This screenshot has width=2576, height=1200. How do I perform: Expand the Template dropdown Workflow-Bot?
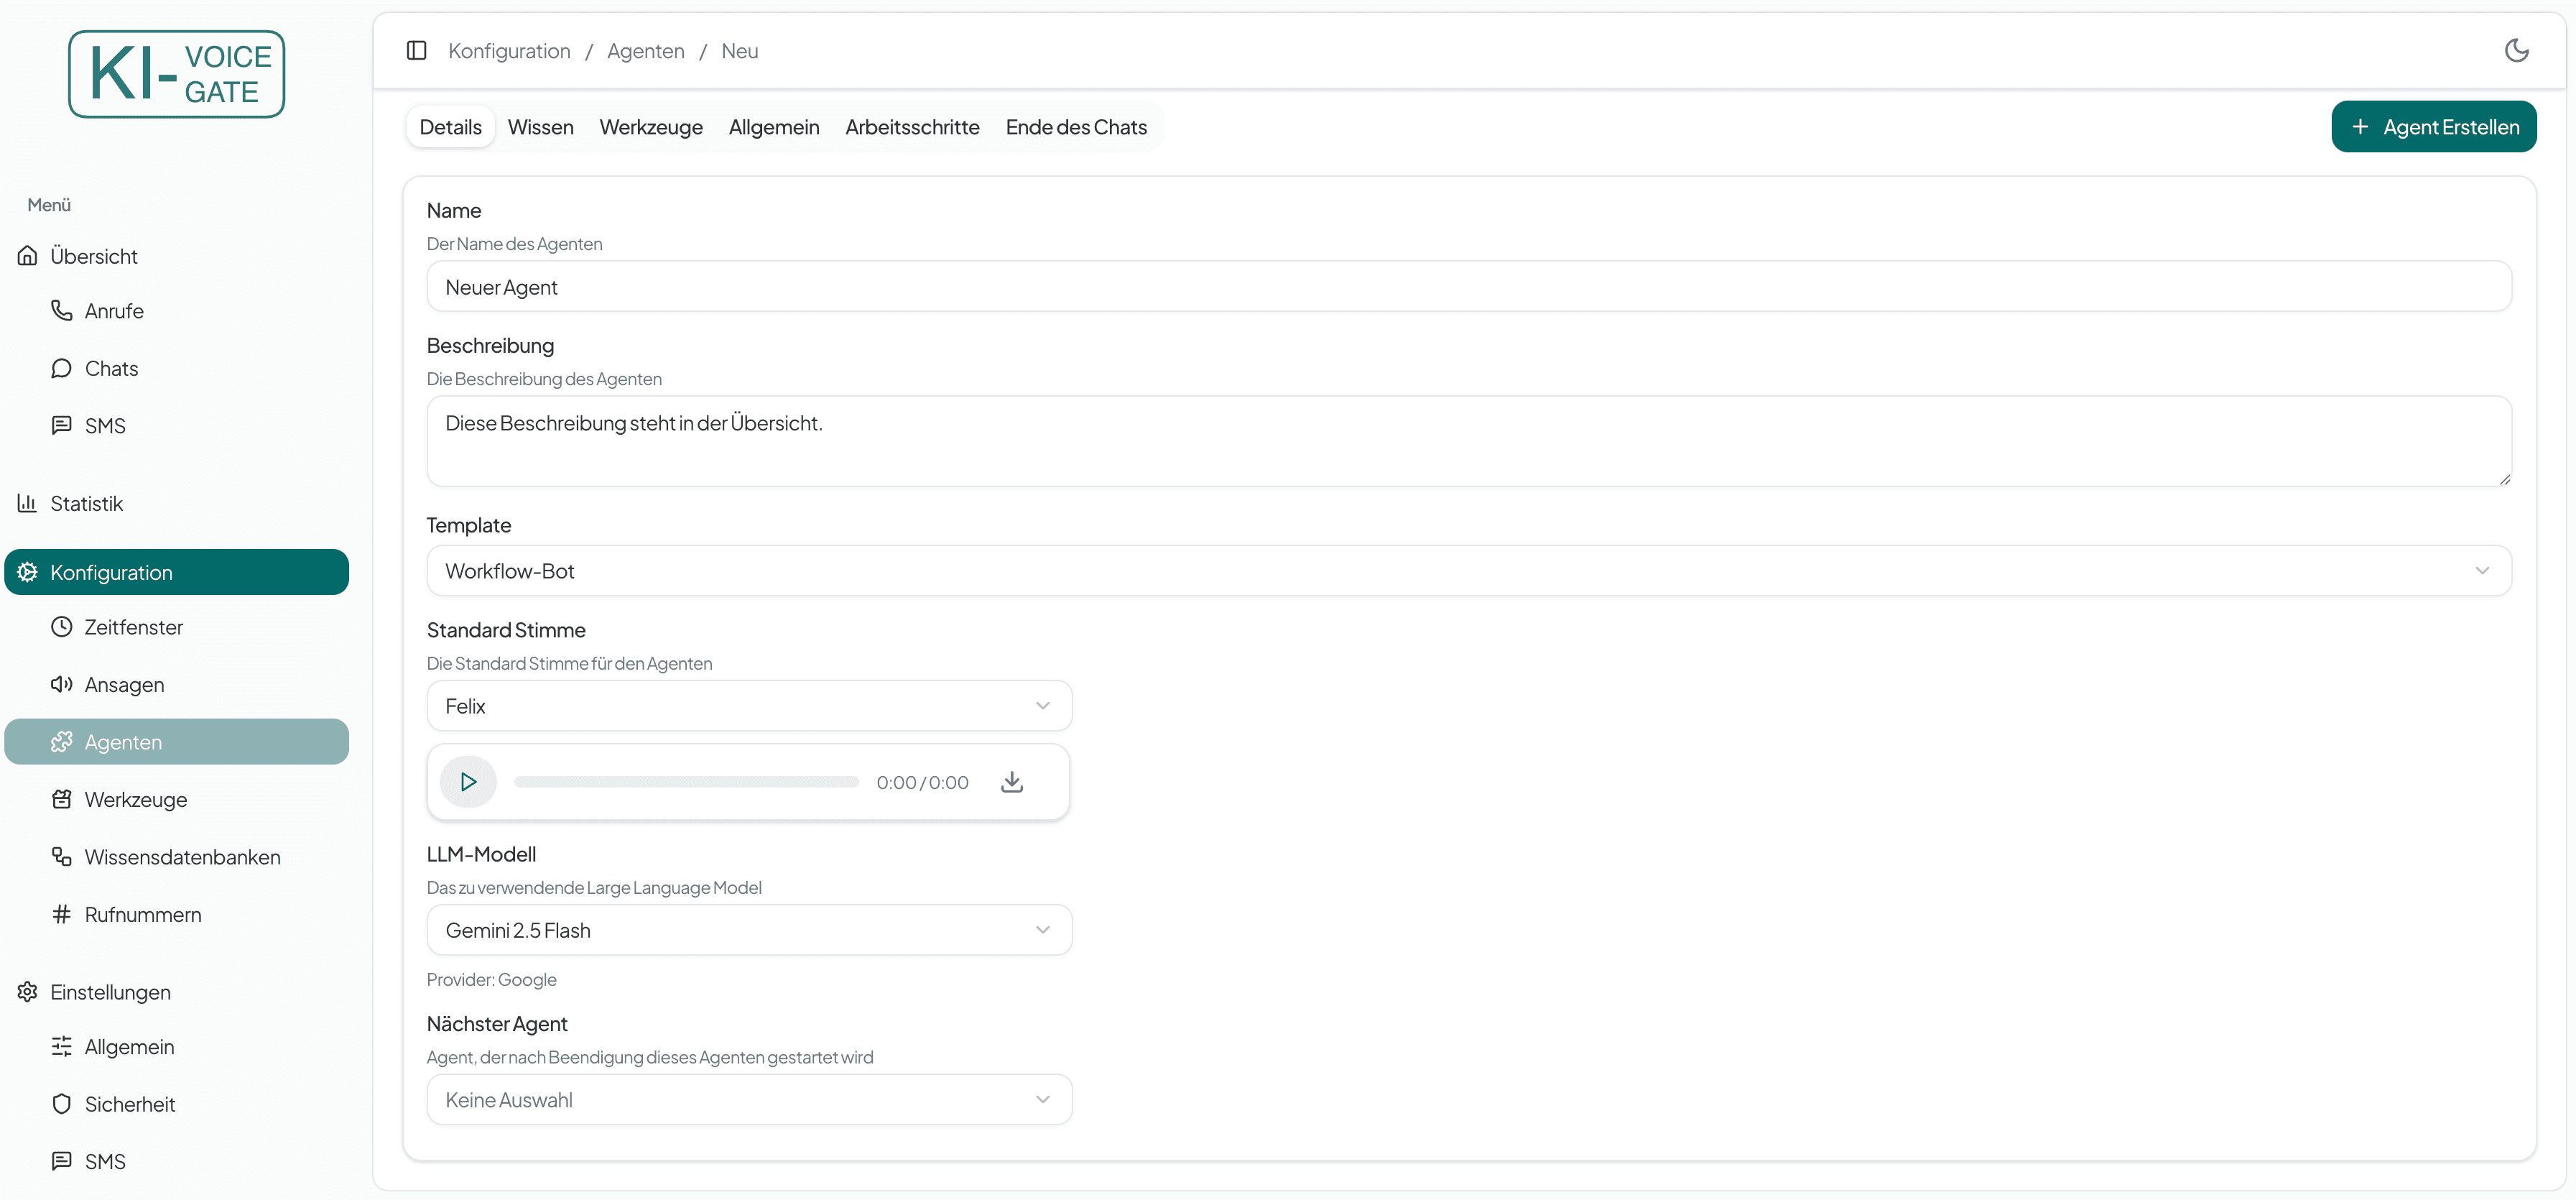pyautogui.click(x=1468, y=571)
